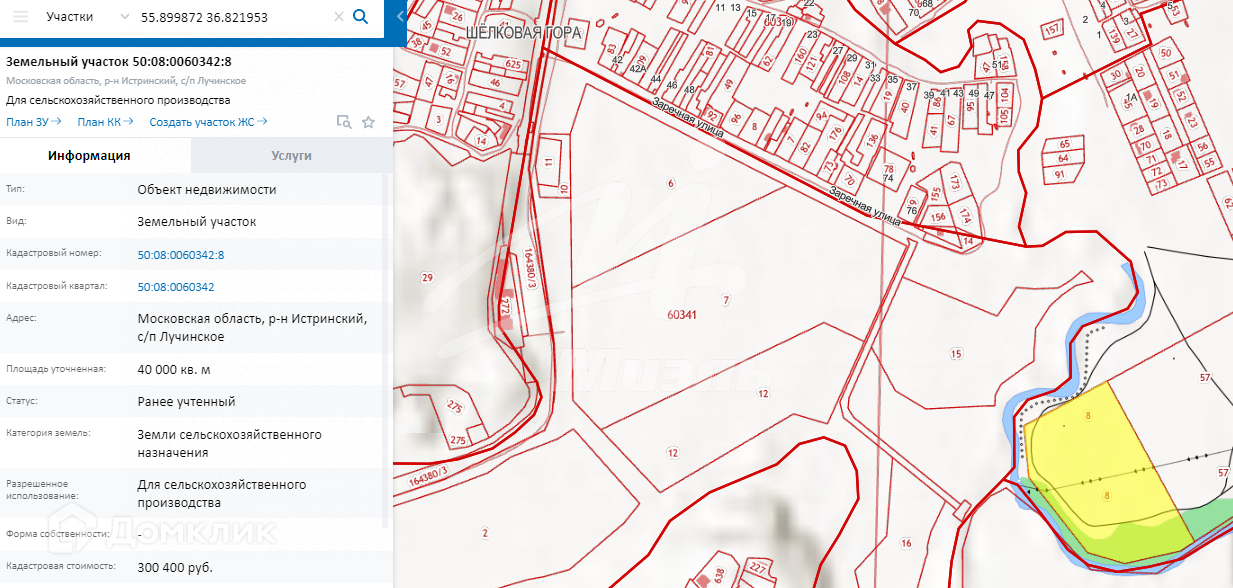
Task: Switch to the Услуги tab
Action: [291, 156]
